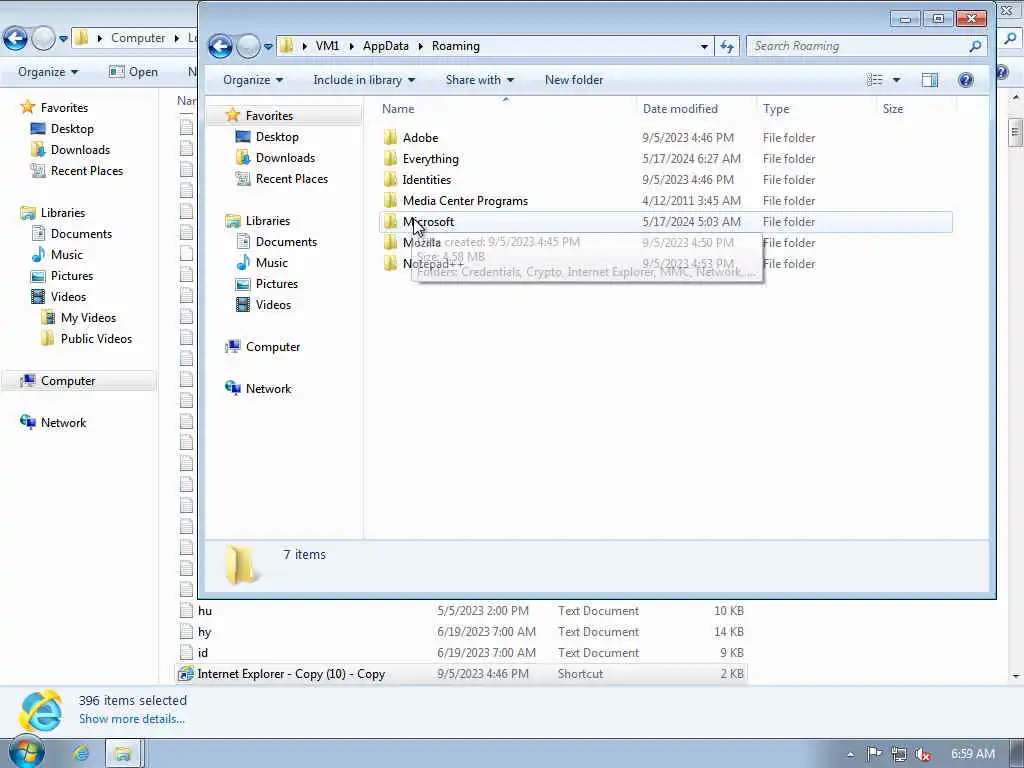Click Back arrow in background Explorer window
The image size is (1024, 768).
click(15, 39)
